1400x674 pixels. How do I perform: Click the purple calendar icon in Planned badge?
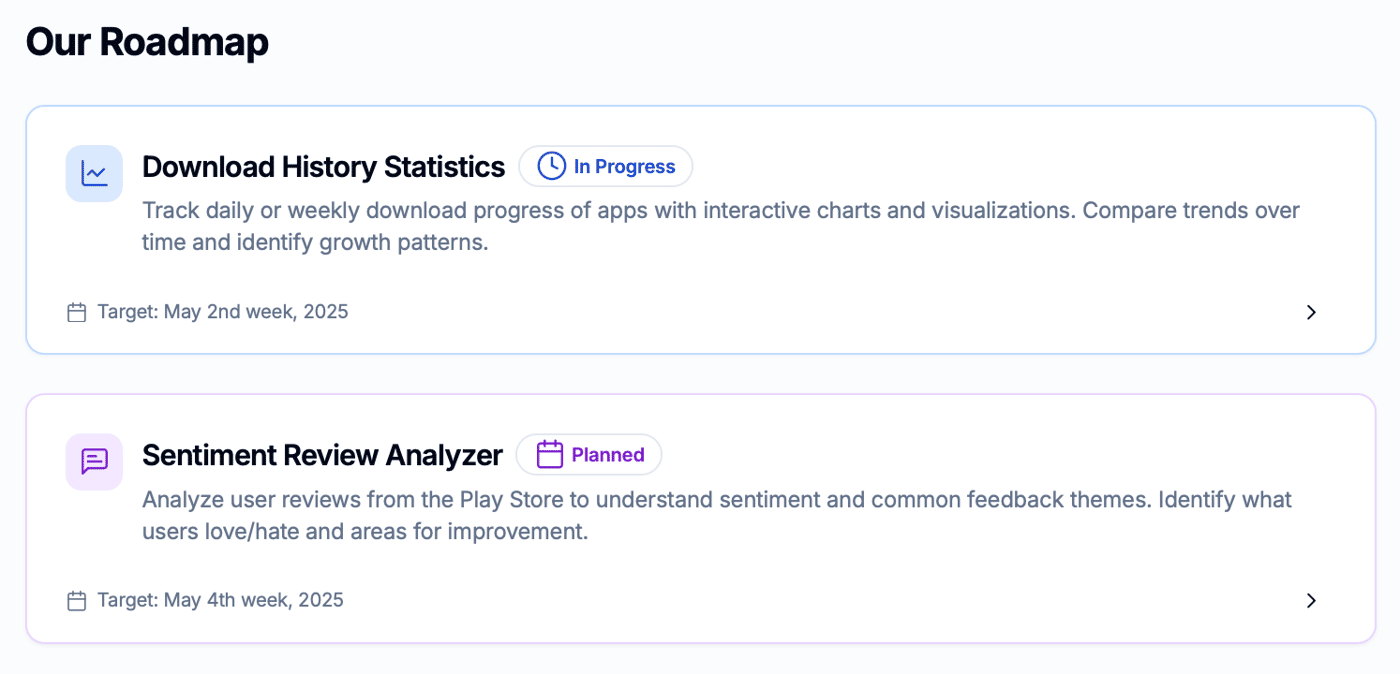pos(549,455)
